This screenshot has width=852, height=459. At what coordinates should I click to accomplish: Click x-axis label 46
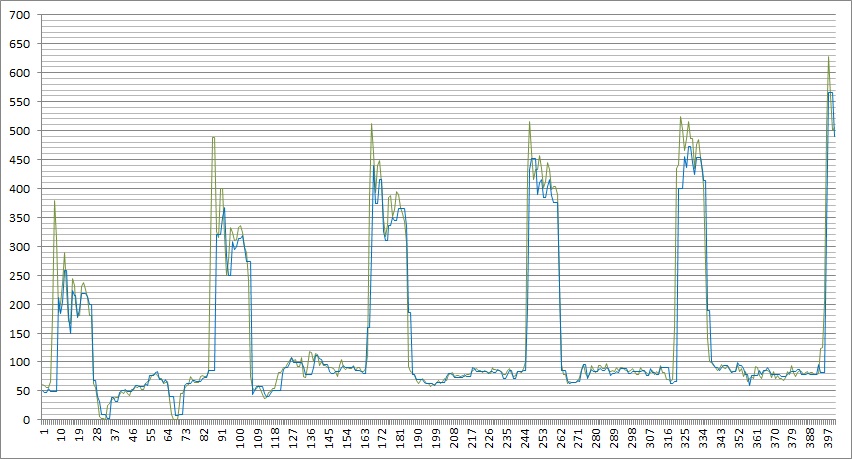133,435
